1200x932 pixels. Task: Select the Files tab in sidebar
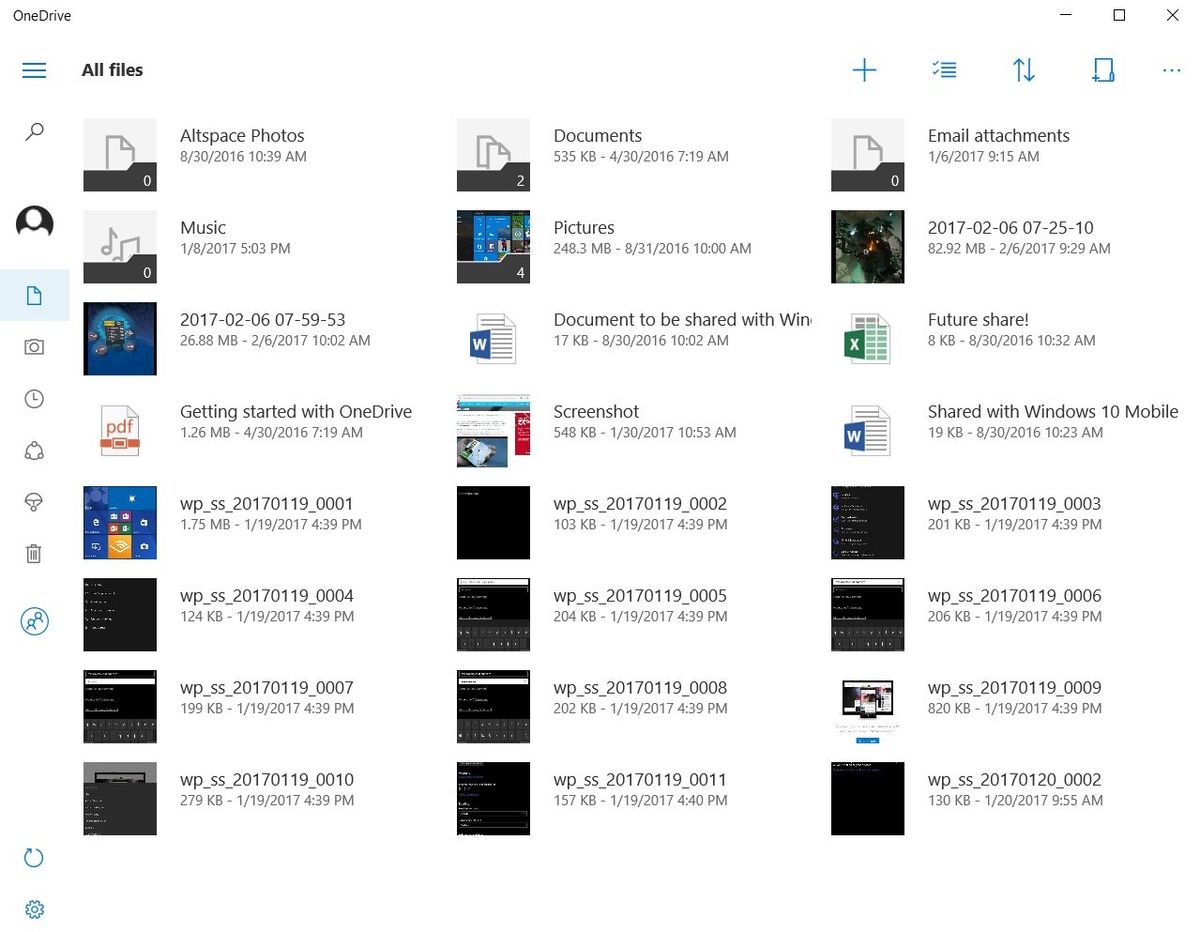pyautogui.click(x=35, y=295)
